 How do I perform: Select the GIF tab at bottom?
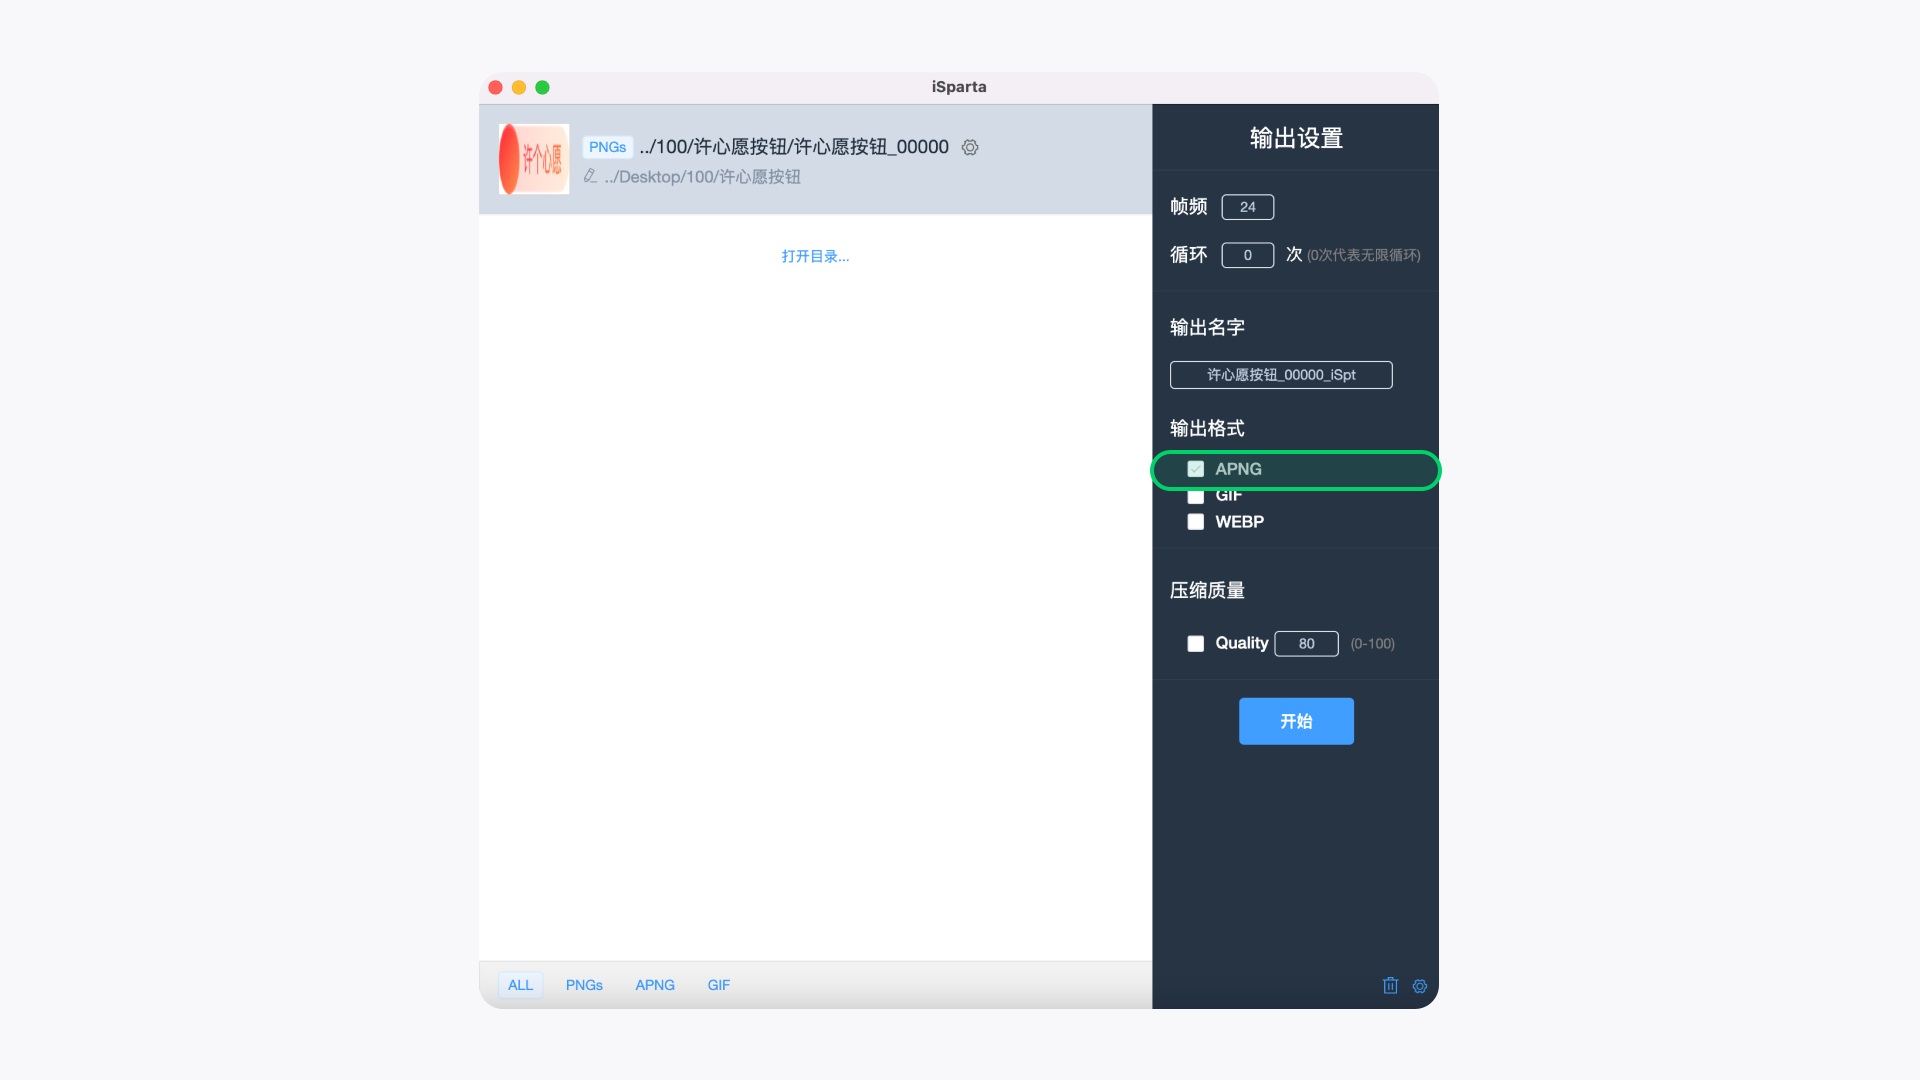717,985
